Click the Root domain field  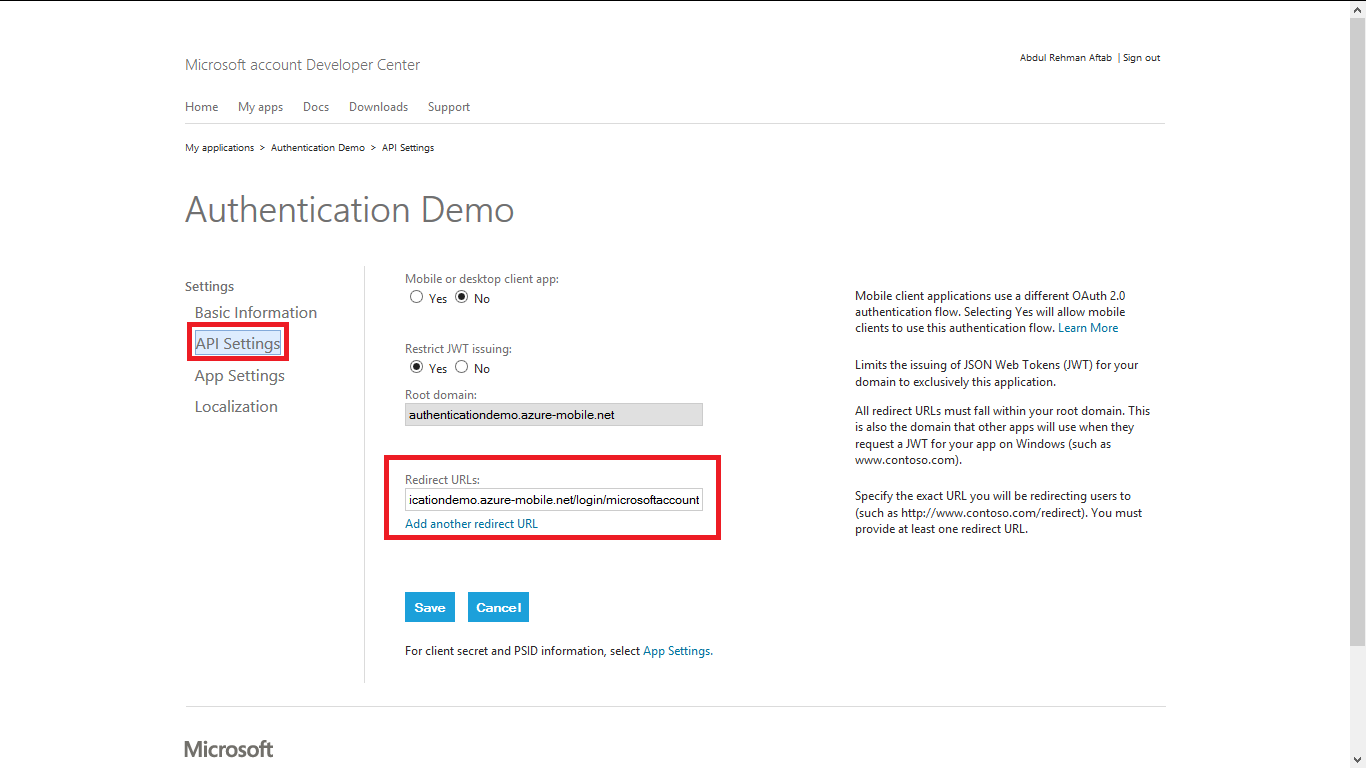[554, 414]
